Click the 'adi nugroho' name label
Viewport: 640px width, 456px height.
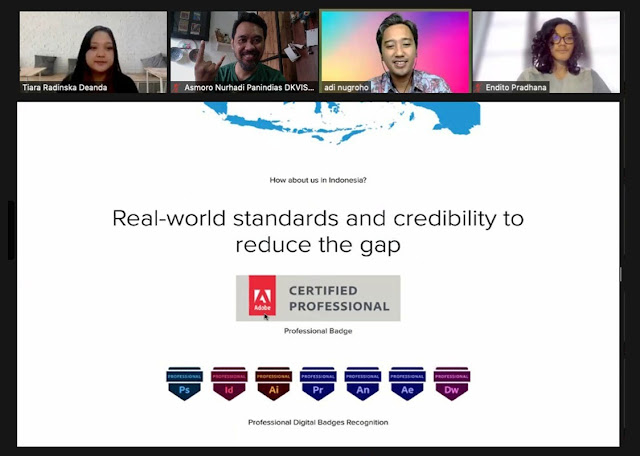point(346,87)
